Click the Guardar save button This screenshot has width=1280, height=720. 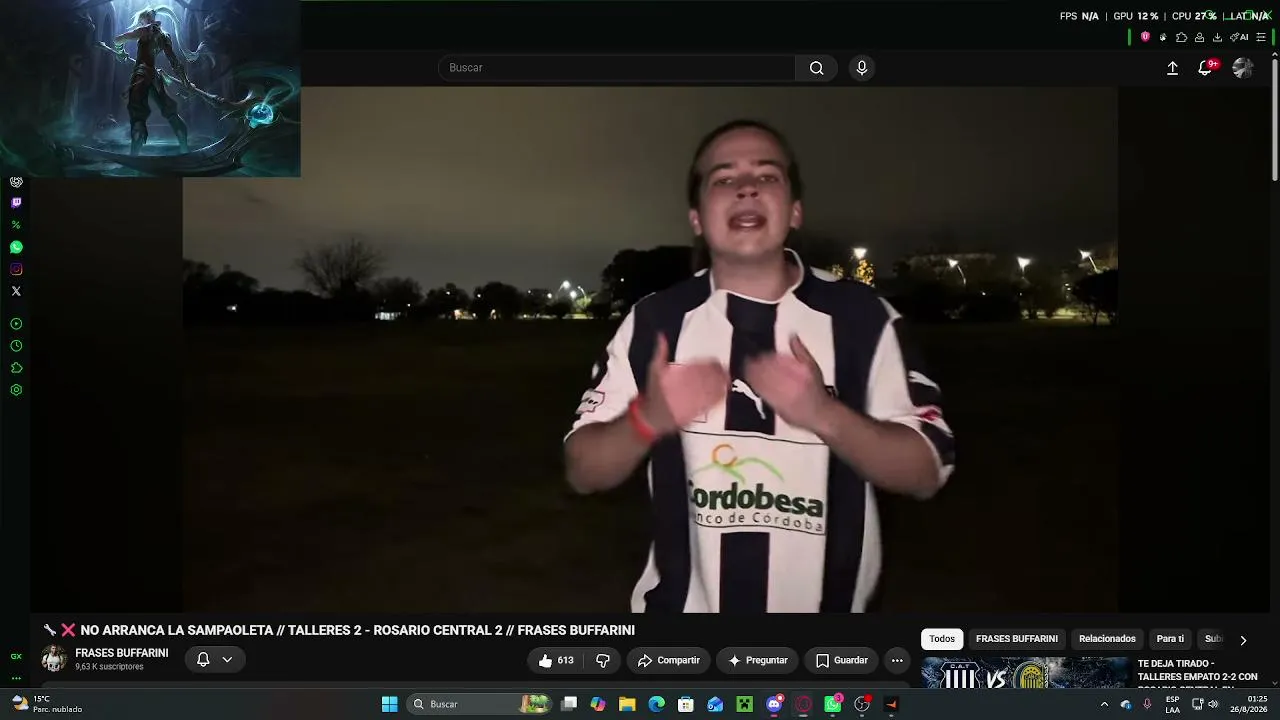[x=842, y=660]
